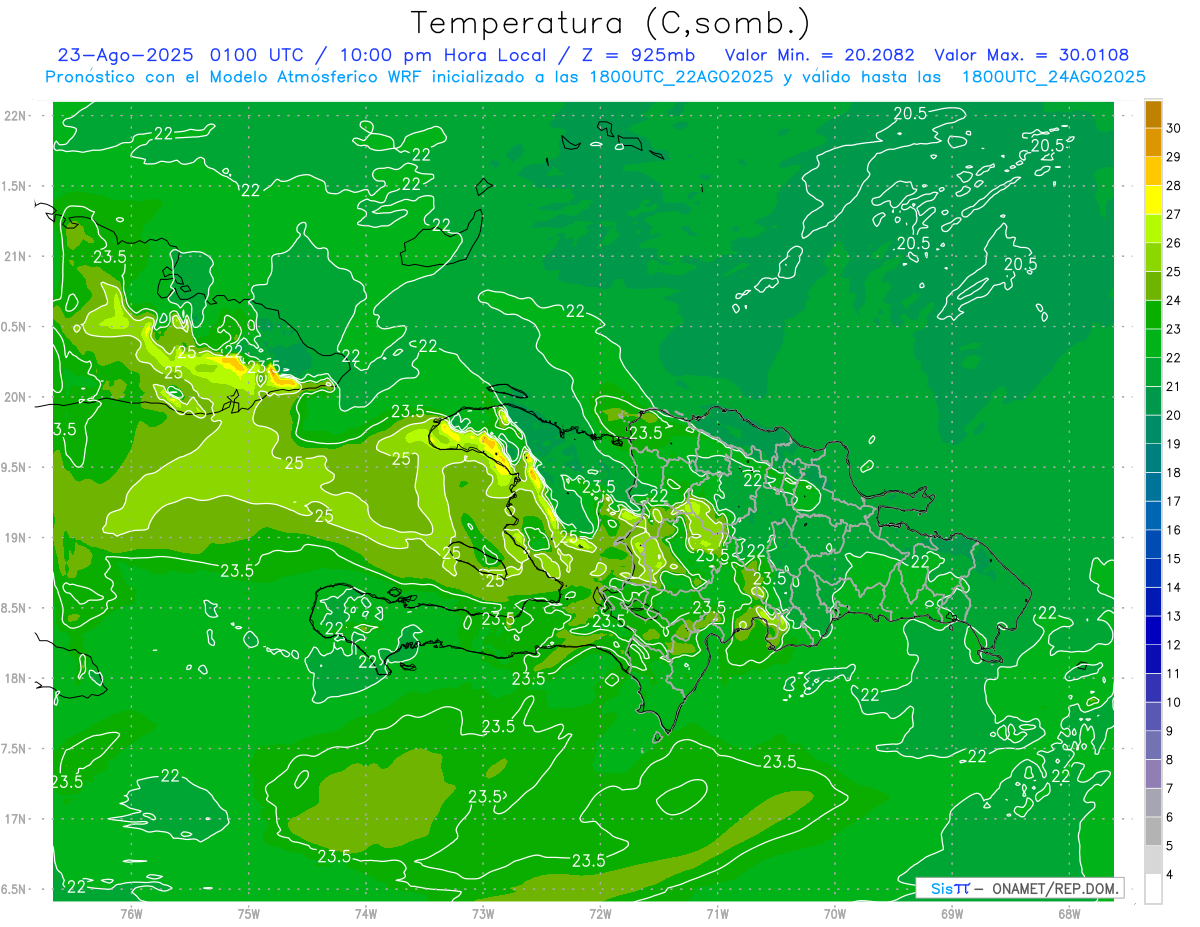Click the '1800UTC_24AGO2025' valid-until time text
The image size is (1200, 927).
(1053, 77)
